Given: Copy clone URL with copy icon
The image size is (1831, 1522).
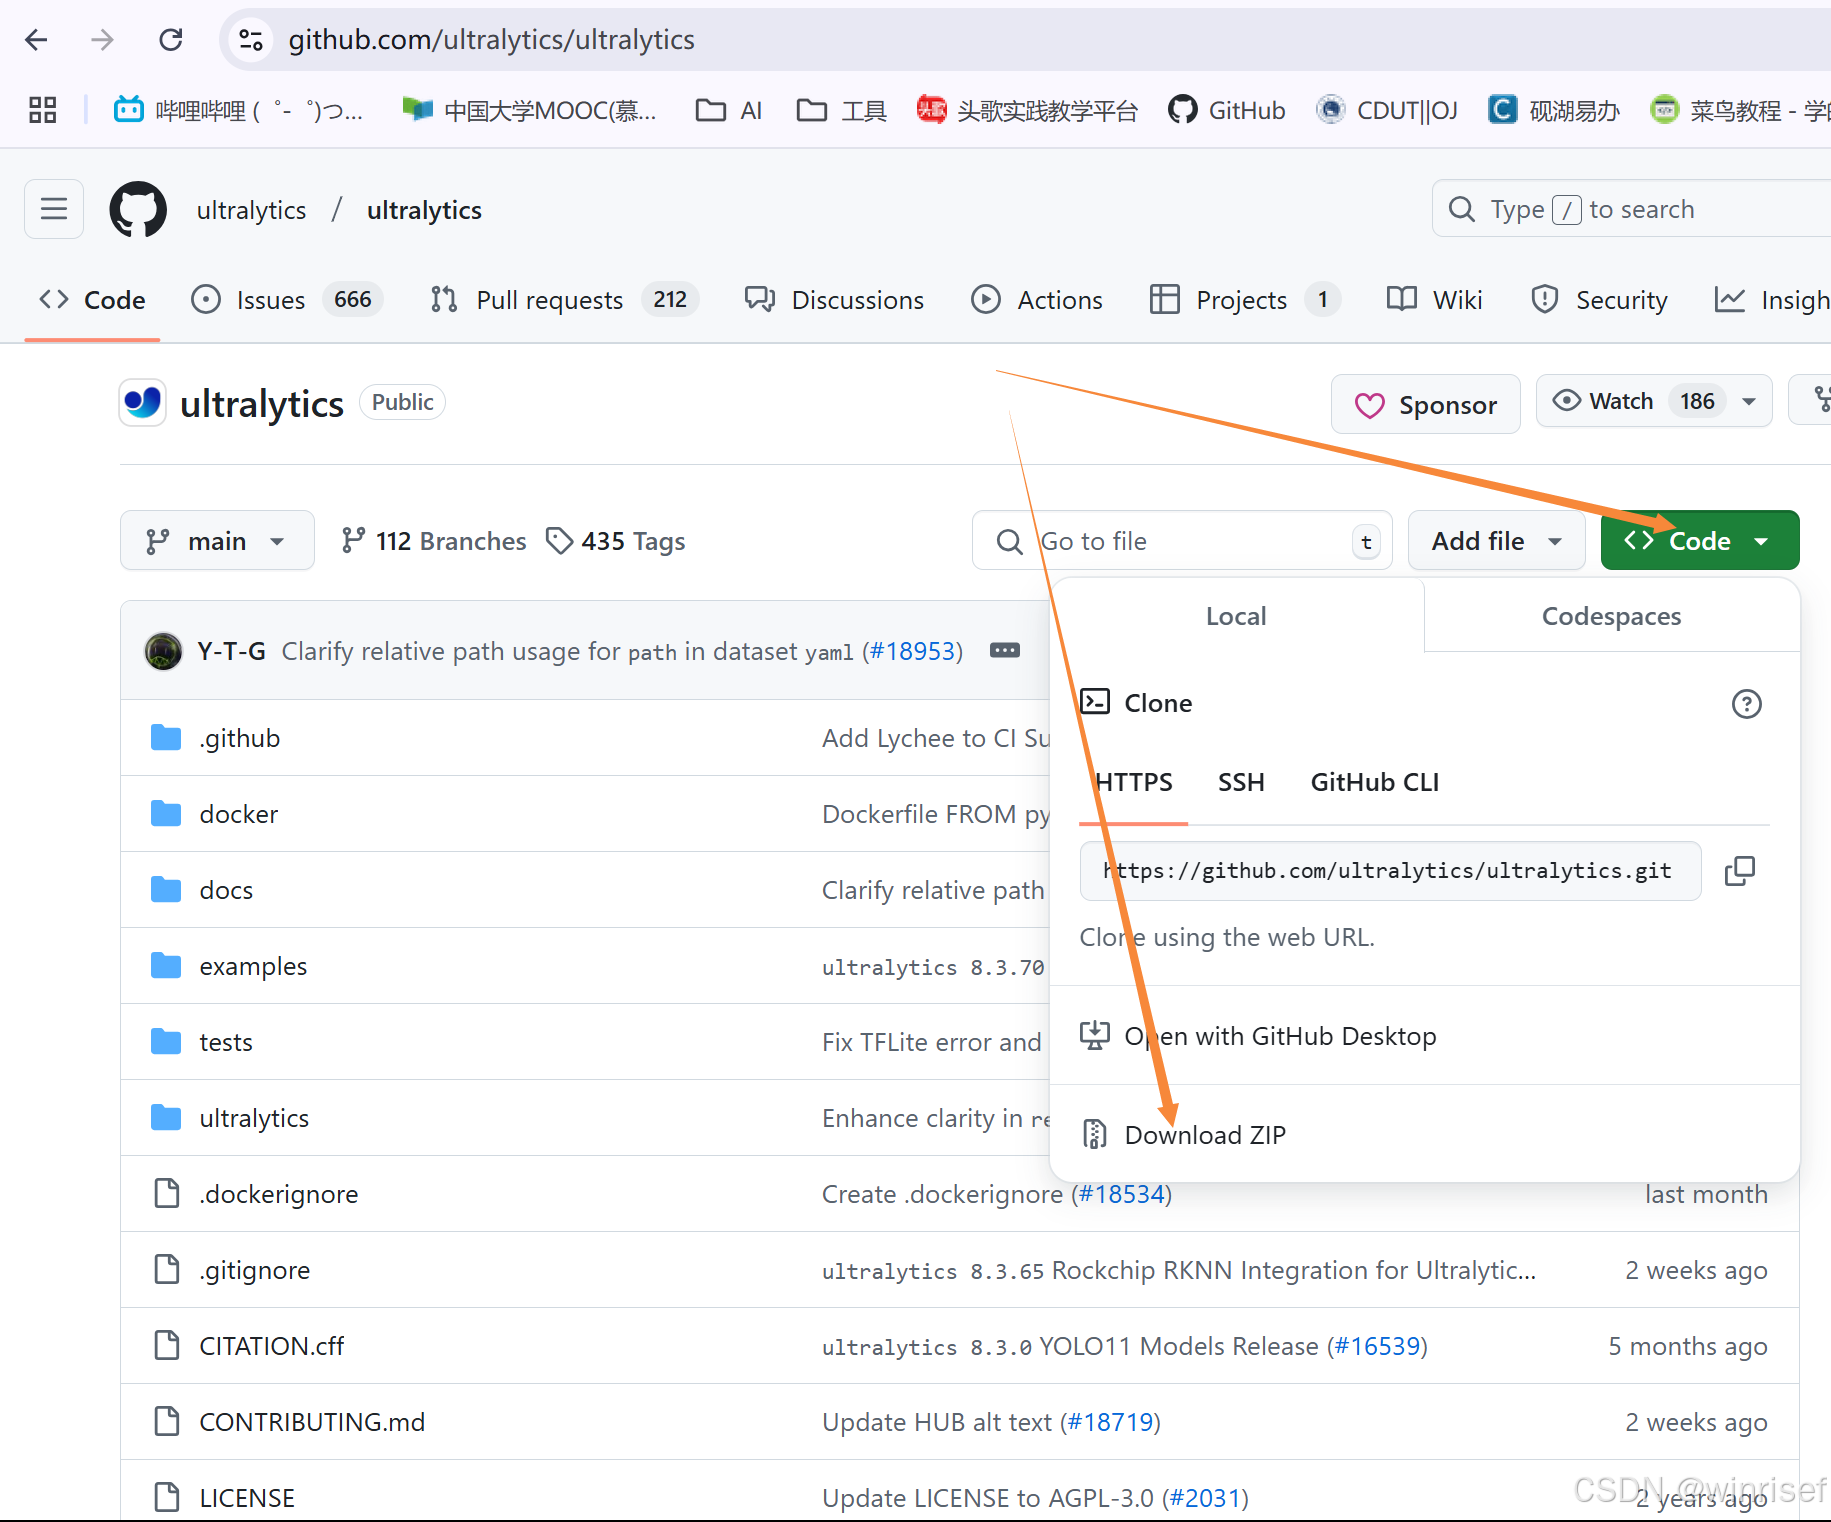Looking at the screenshot, I should point(1740,871).
